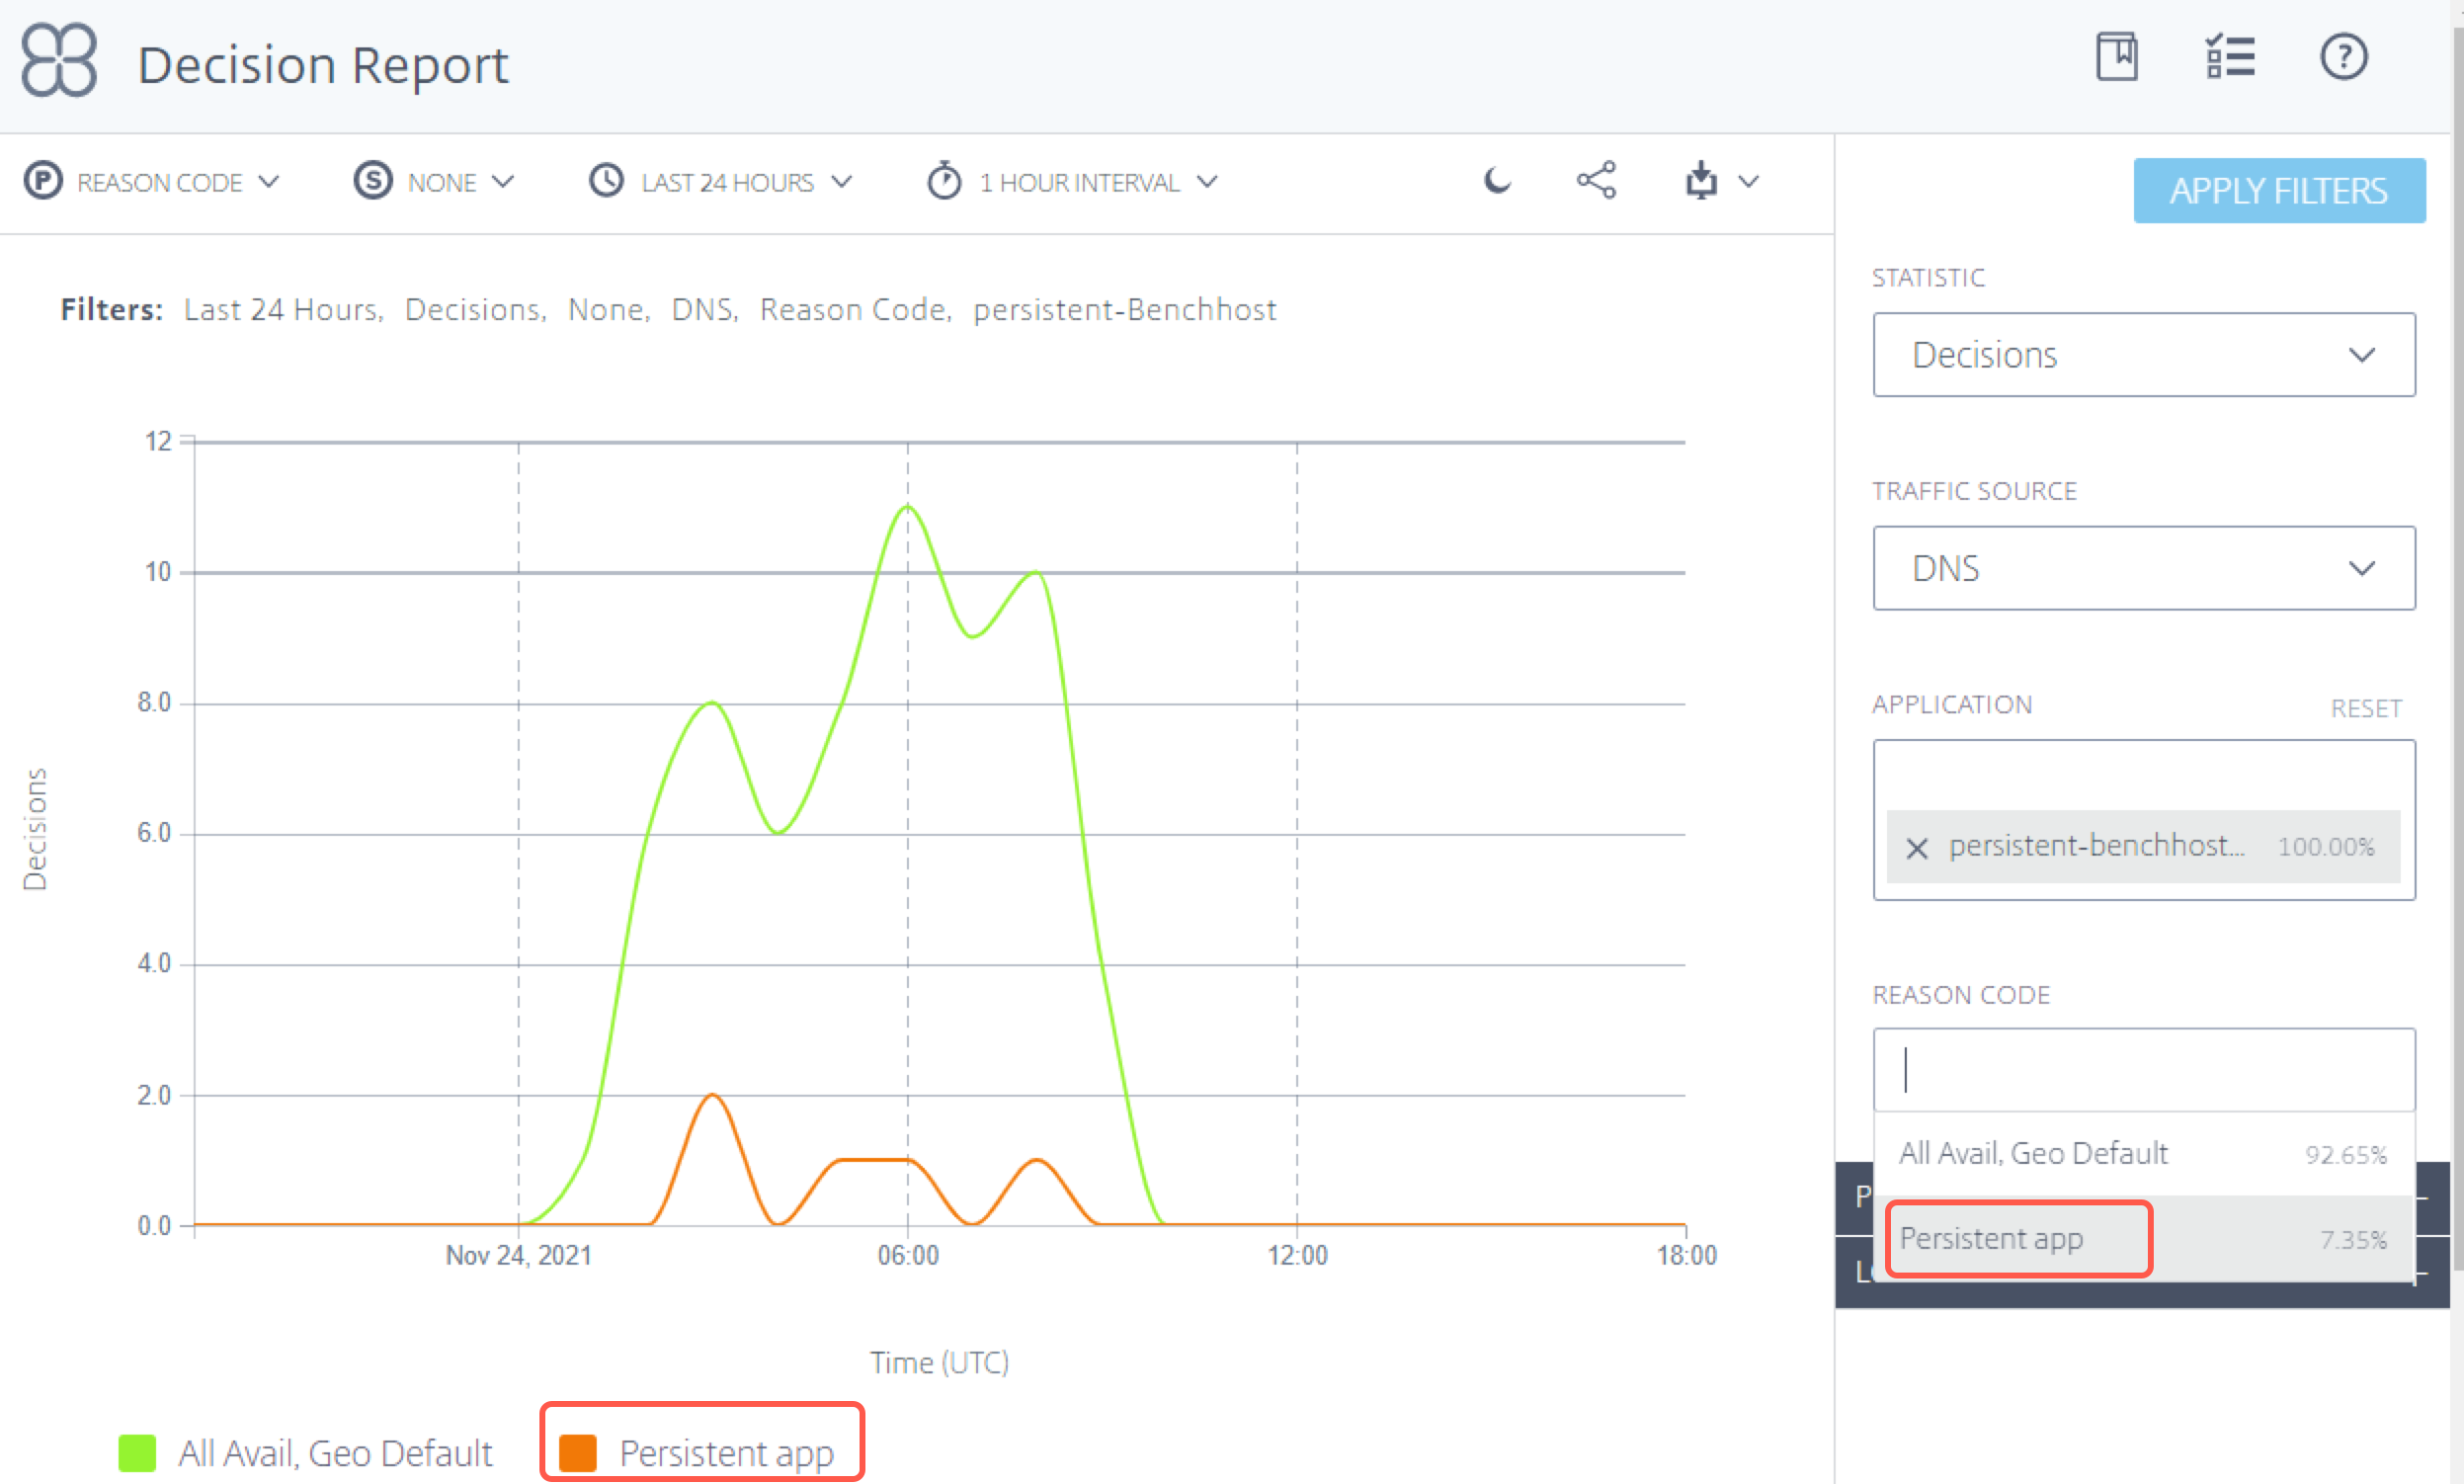Click the dark mode moon icon
This screenshot has width=2464, height=1484.
[x=1500, y=182]
